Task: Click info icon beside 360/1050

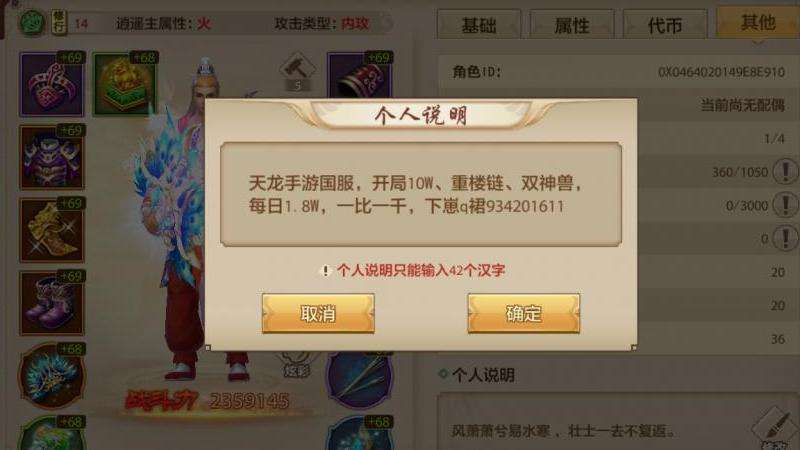Action: (x=786, y=171)
